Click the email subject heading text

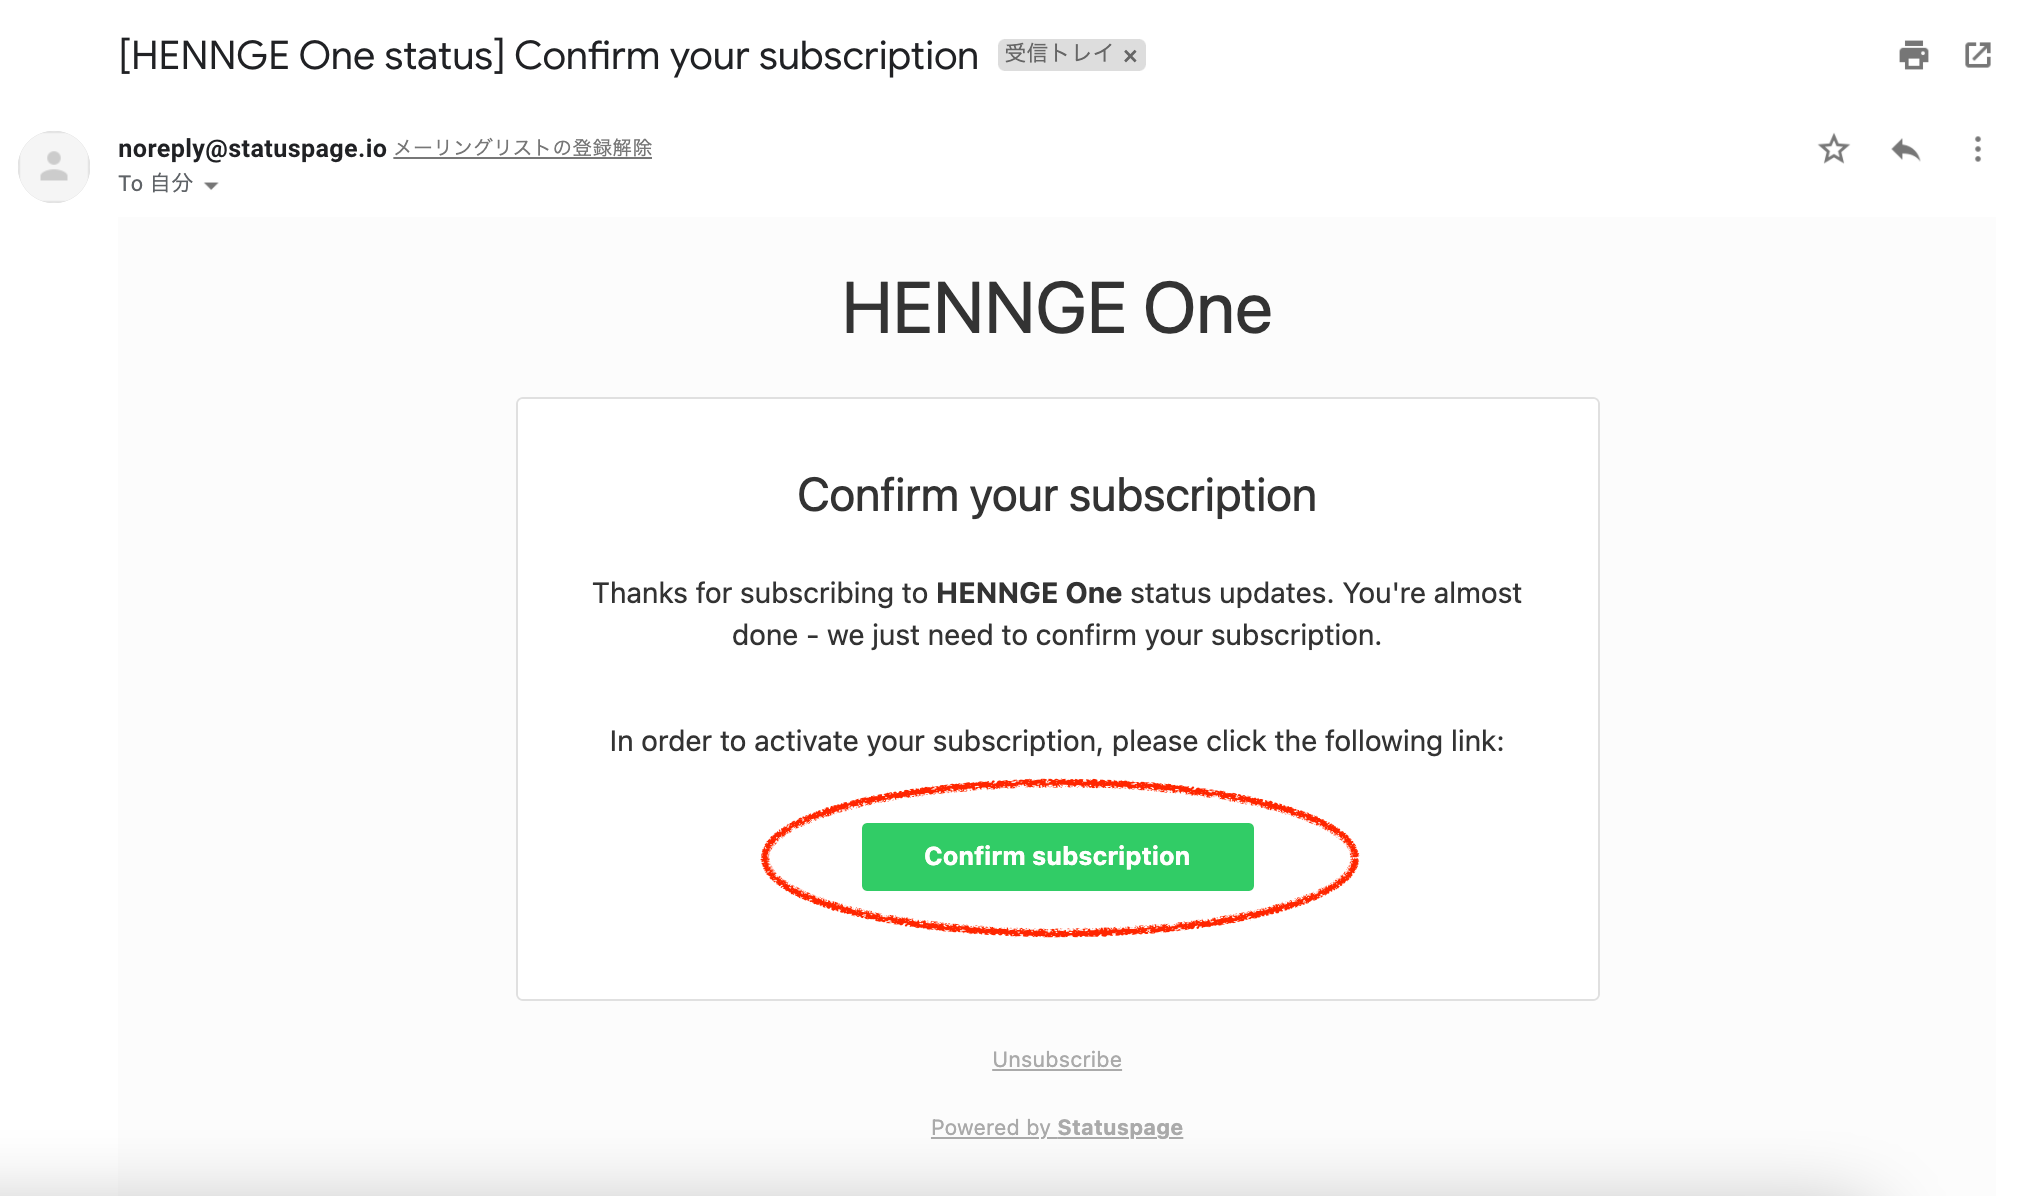click(548, 56)
